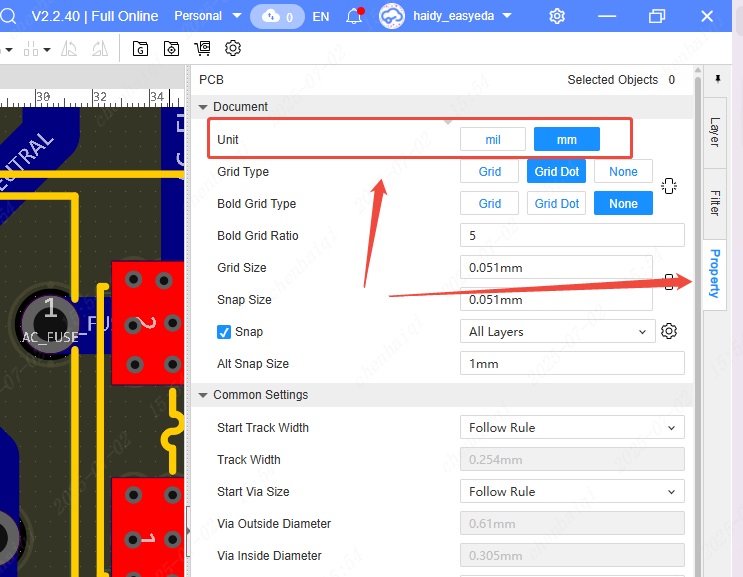
Task: Open the Personal workspace dropdown
Action: (x=207, y=16)
